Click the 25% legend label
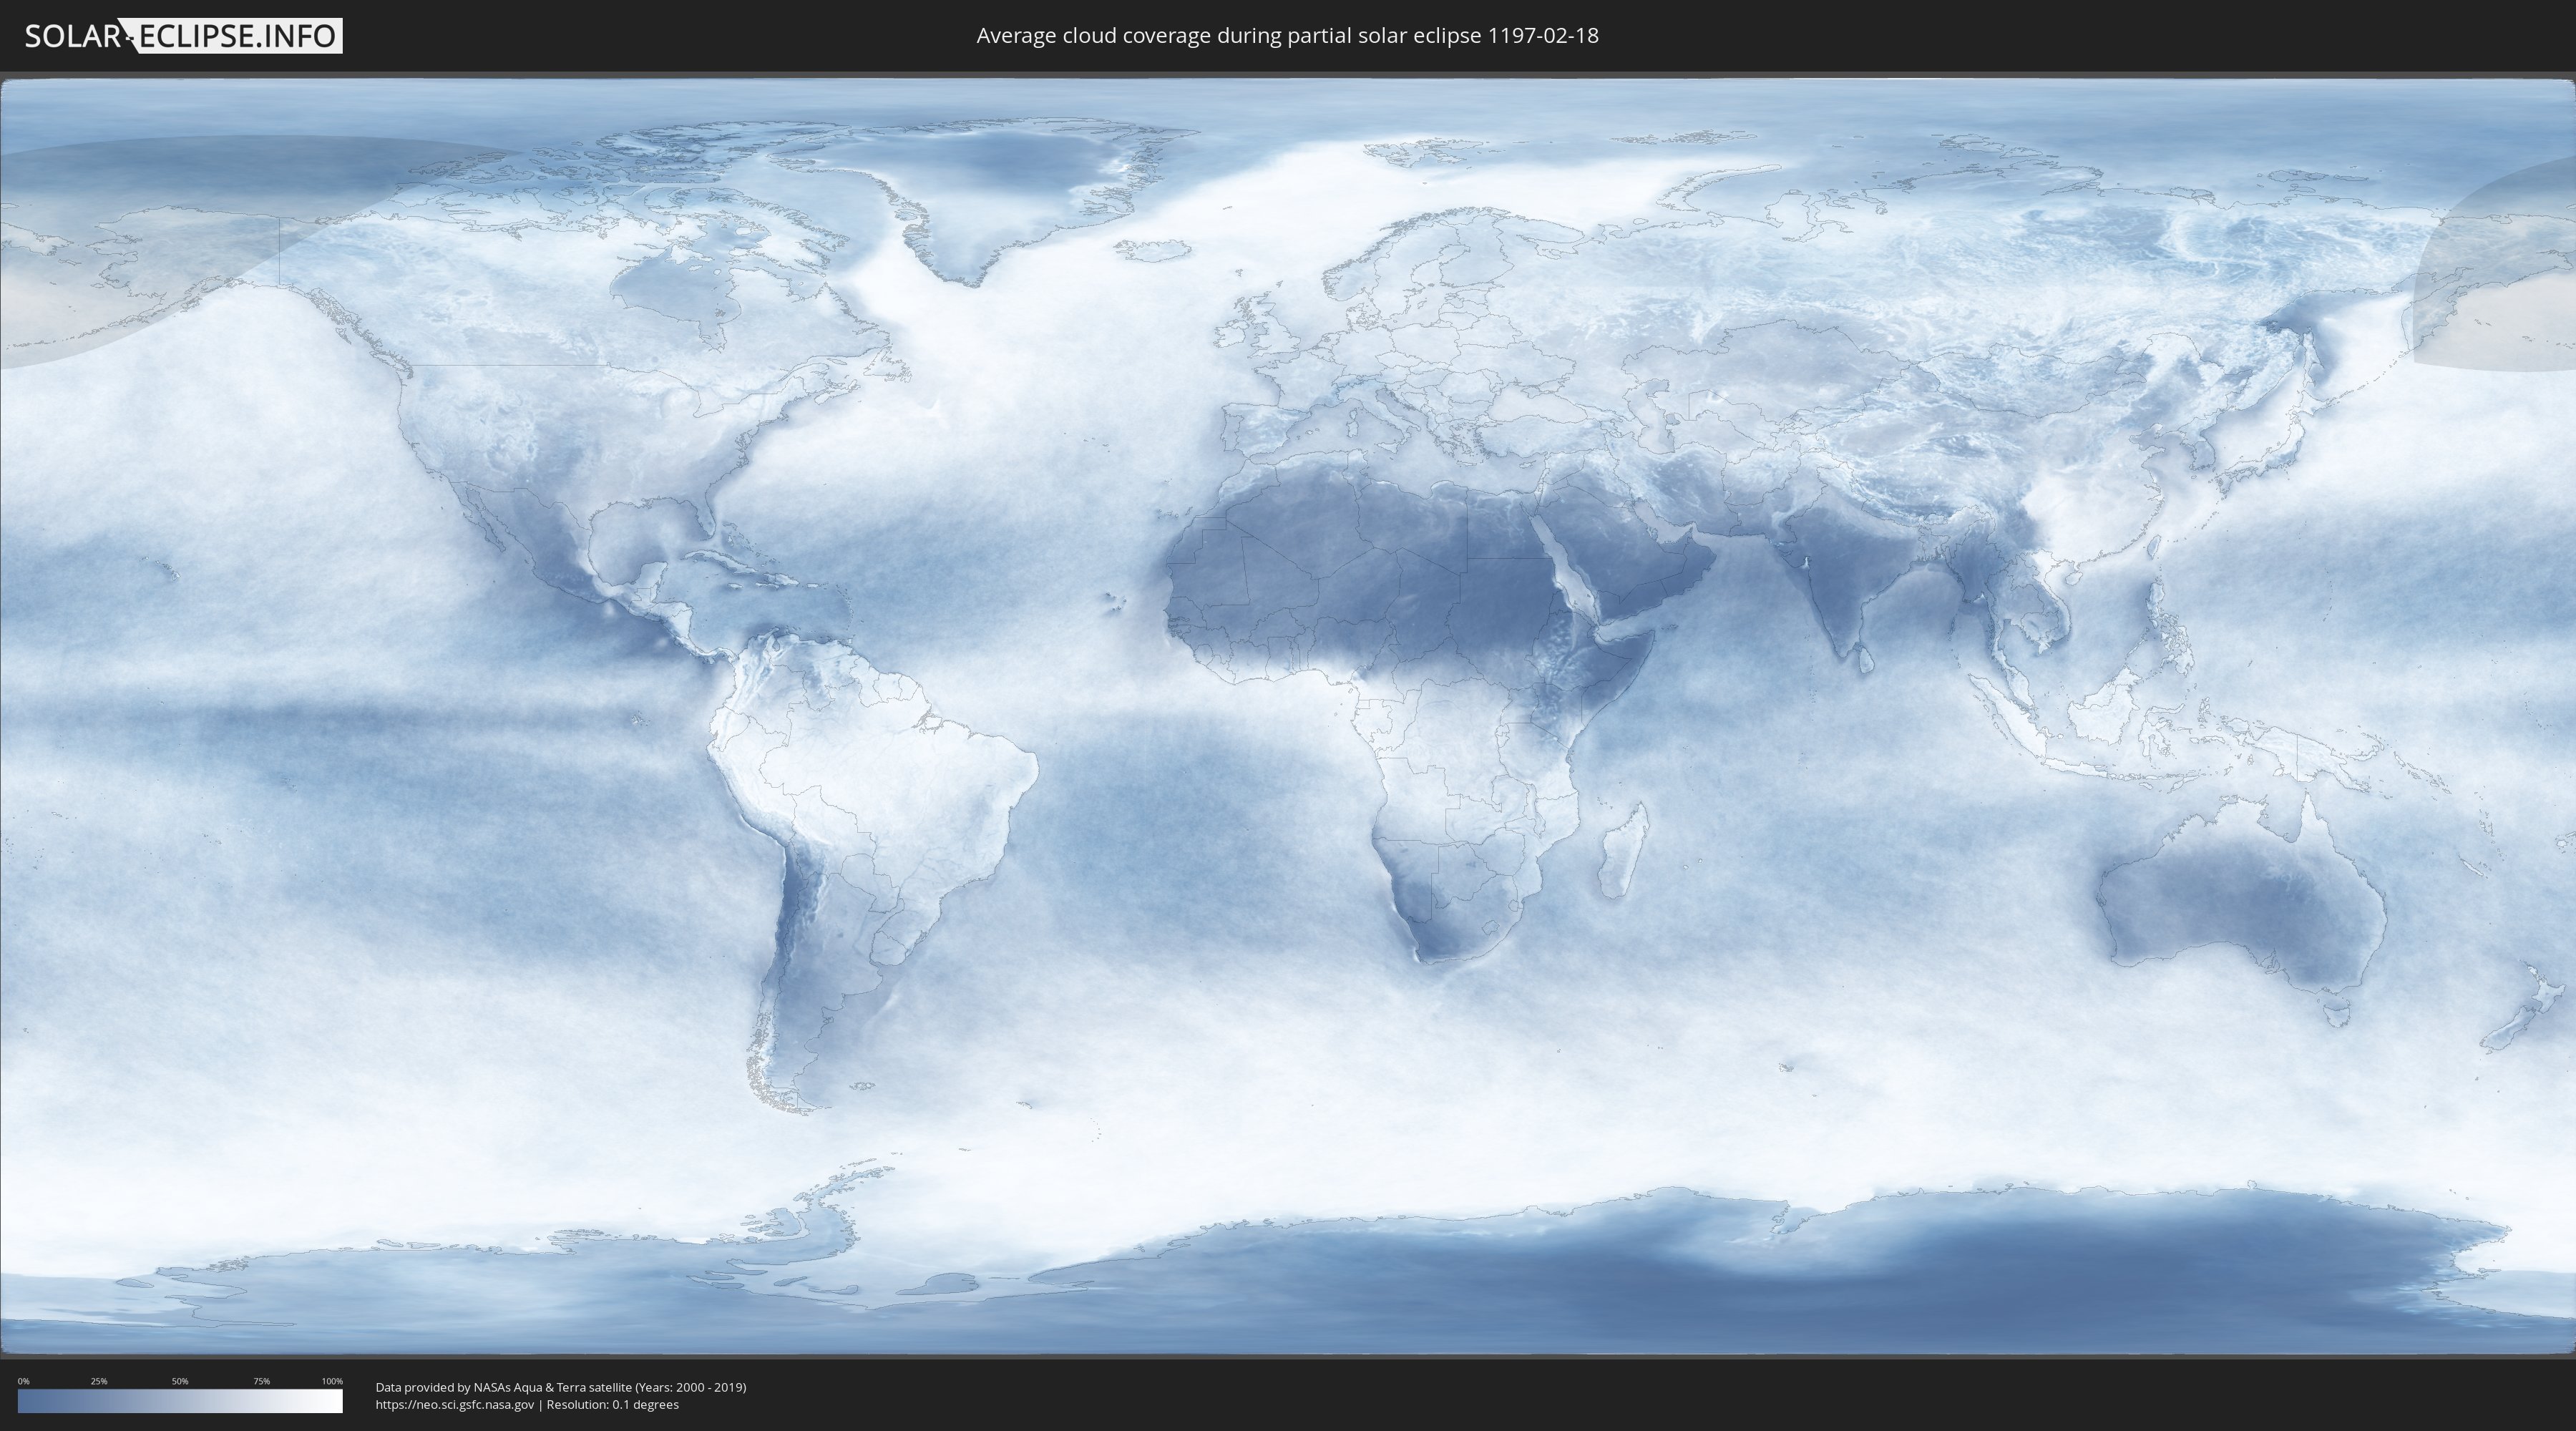This screenshot has width=2576, height=1431. pyautogui.click(x=99, y=1381)
